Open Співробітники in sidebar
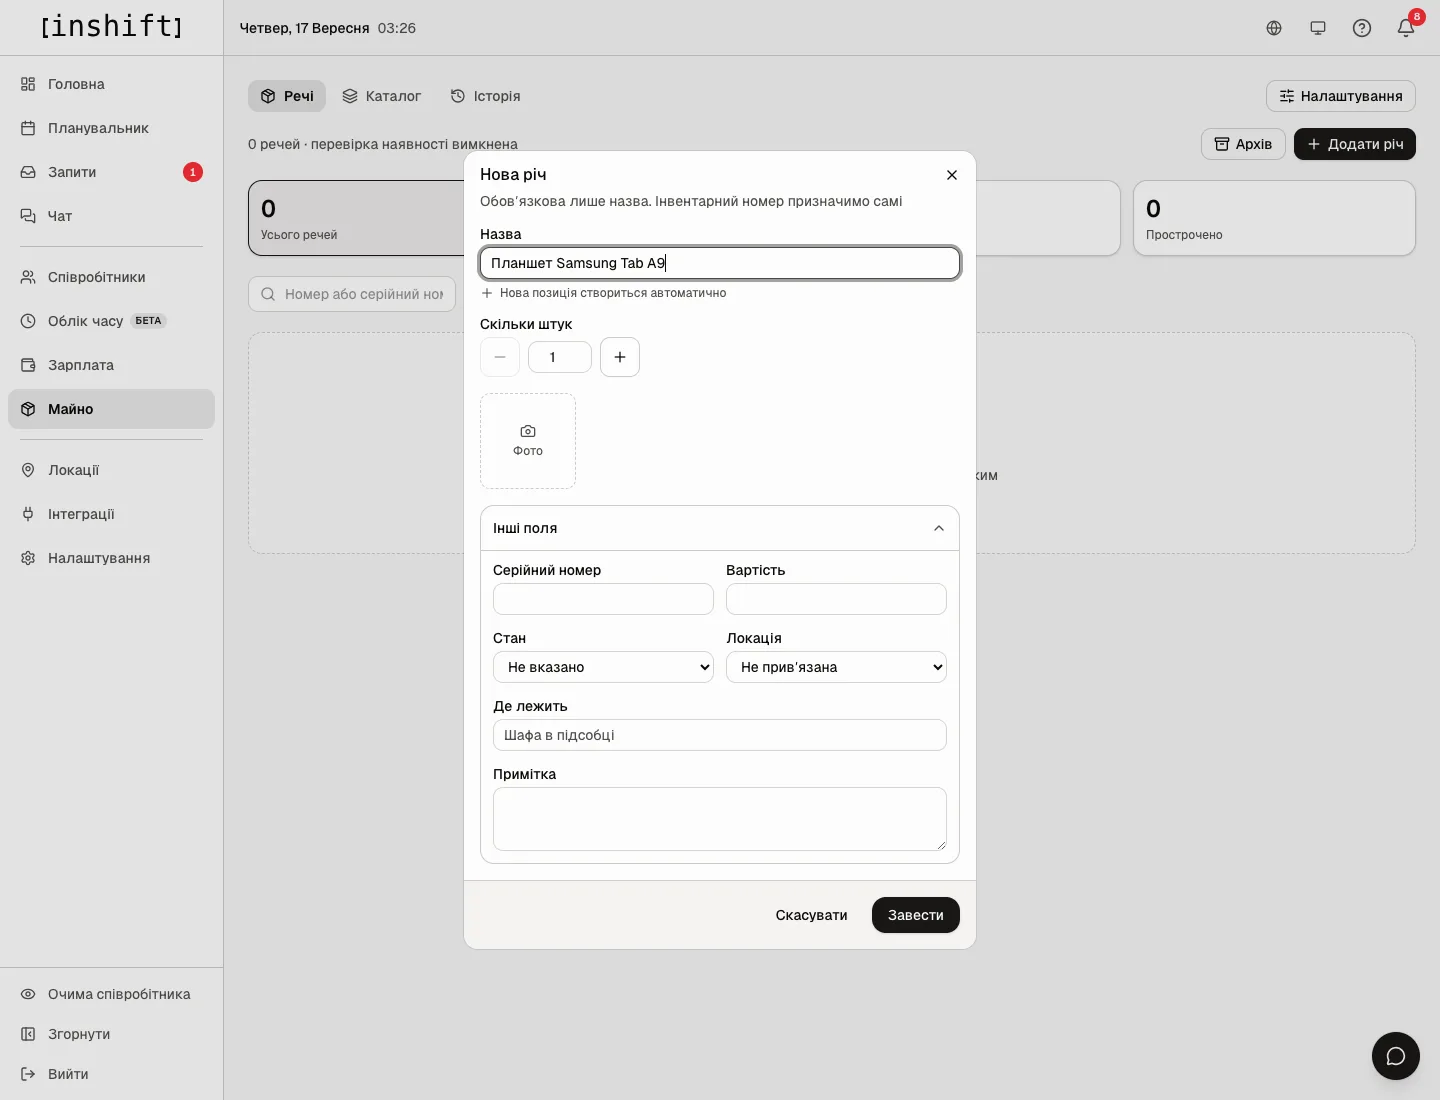 click(x=111, y=277)
